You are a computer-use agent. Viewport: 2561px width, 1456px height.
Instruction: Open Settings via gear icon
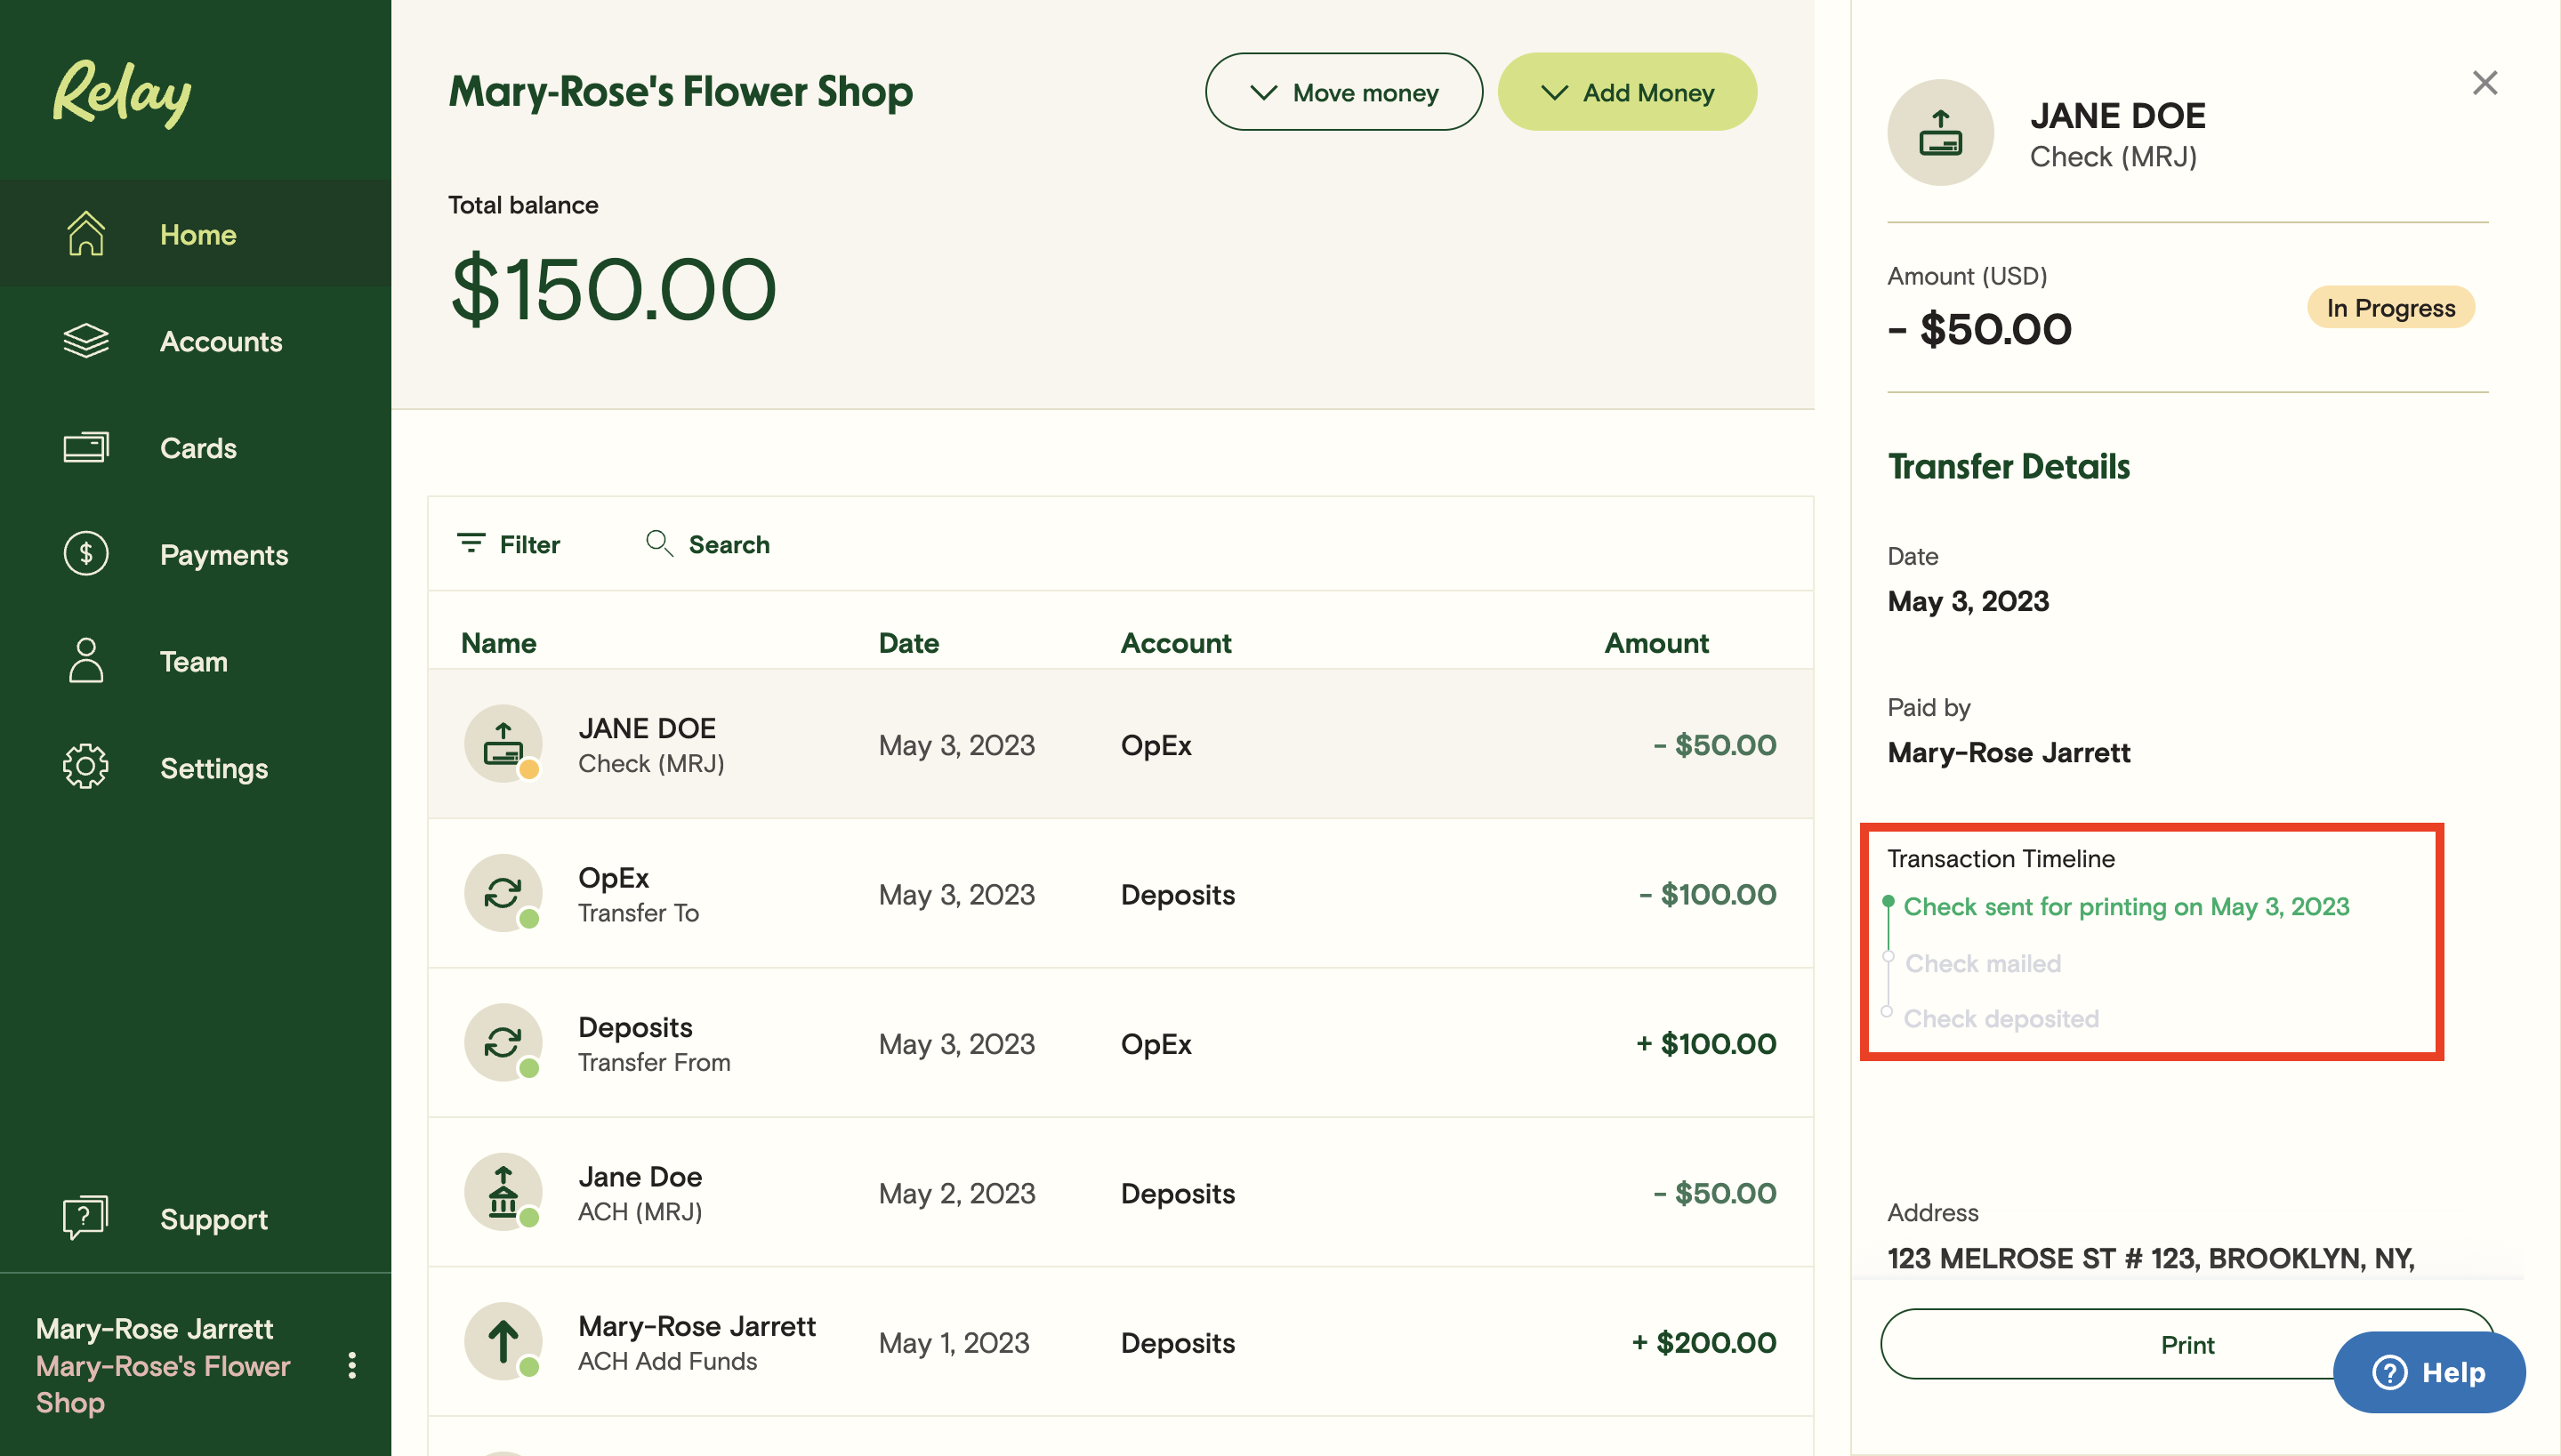coord(85,767)
